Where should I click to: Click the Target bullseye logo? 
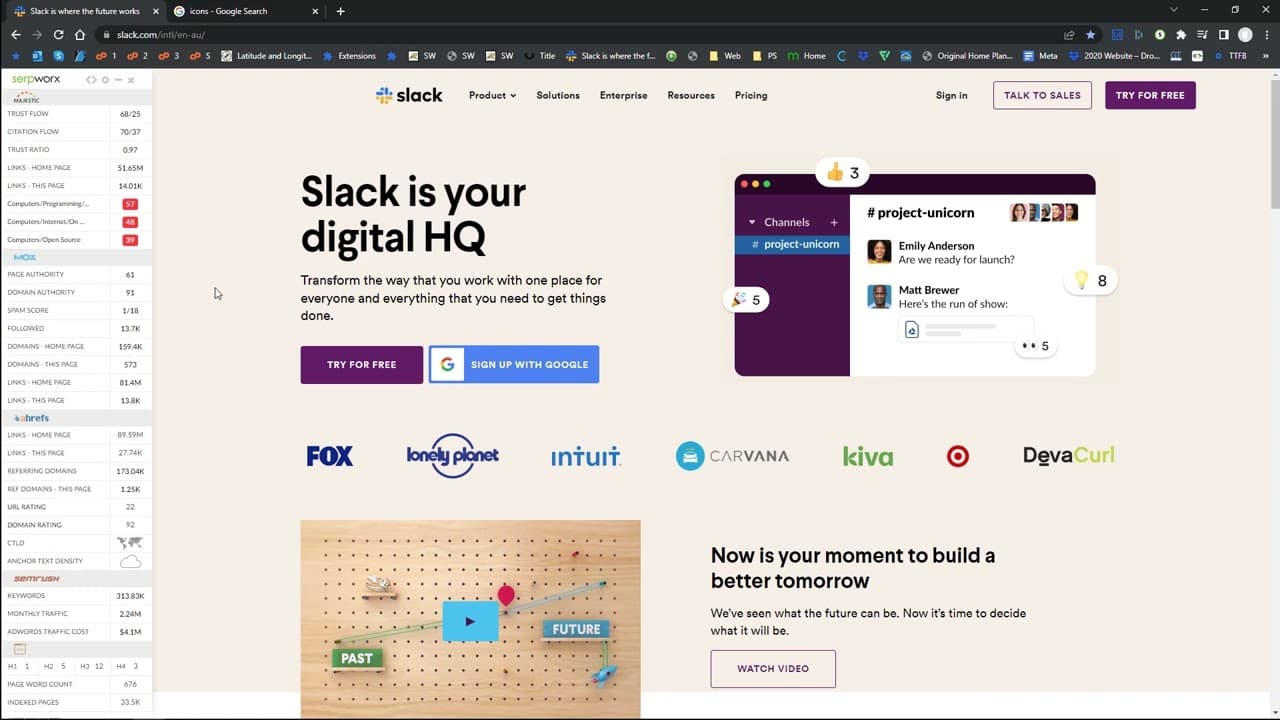(958, 456)
